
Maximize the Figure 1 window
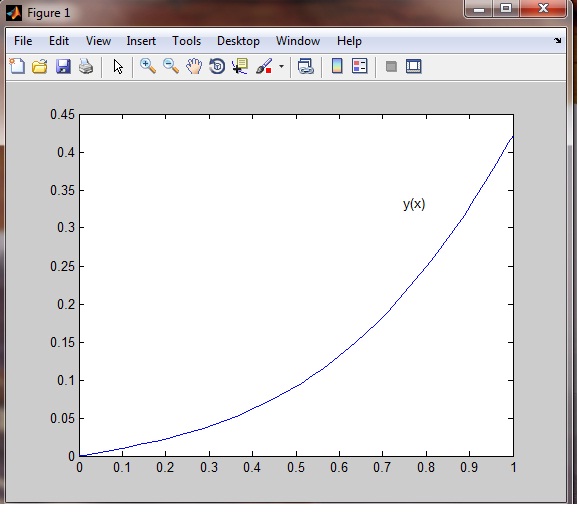click(506, 9)
